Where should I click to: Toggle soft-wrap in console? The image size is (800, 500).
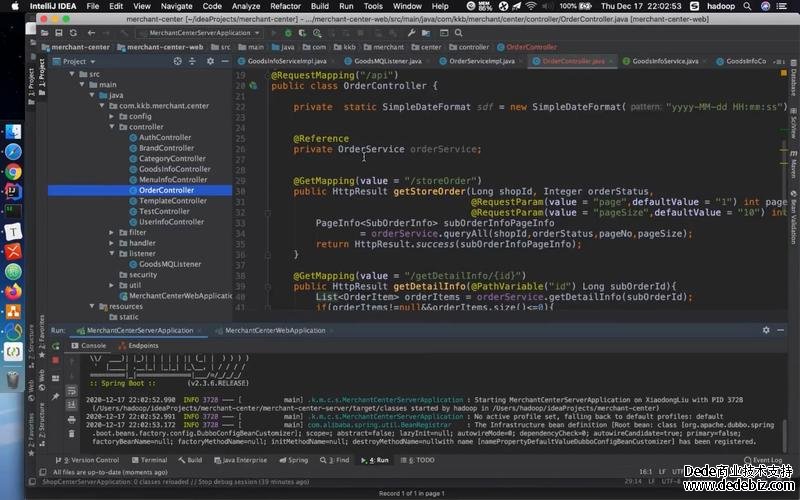tap(71, 391)
